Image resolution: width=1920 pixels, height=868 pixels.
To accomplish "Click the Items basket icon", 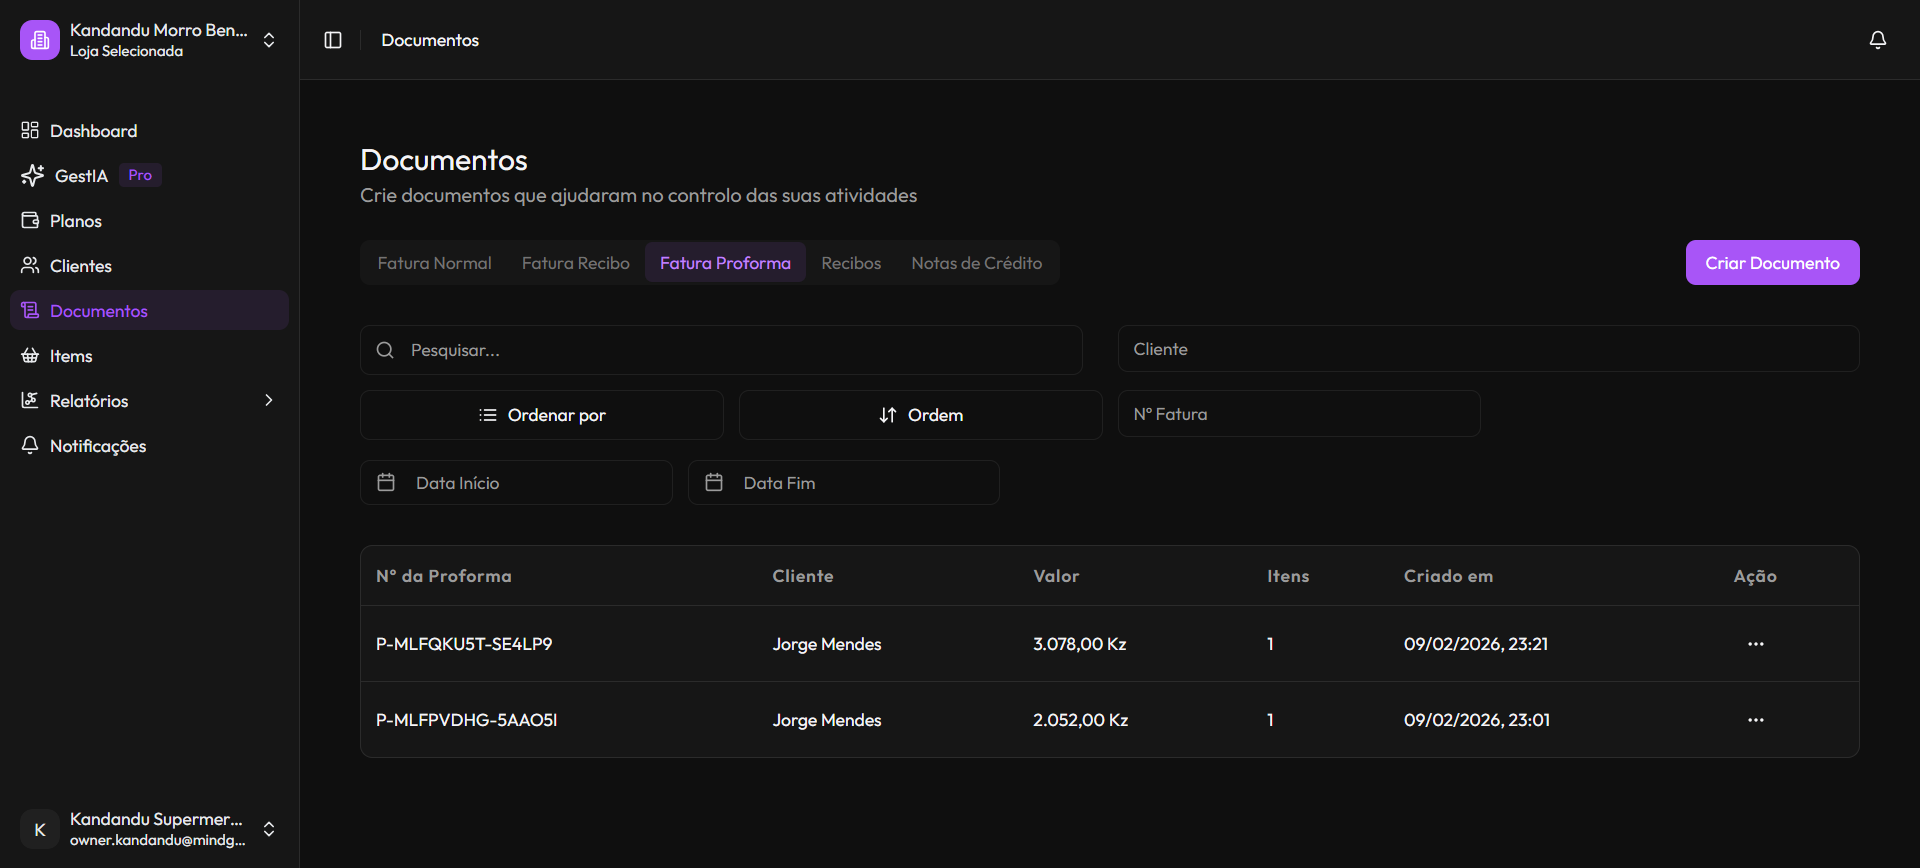I will (x=30, y=356).
